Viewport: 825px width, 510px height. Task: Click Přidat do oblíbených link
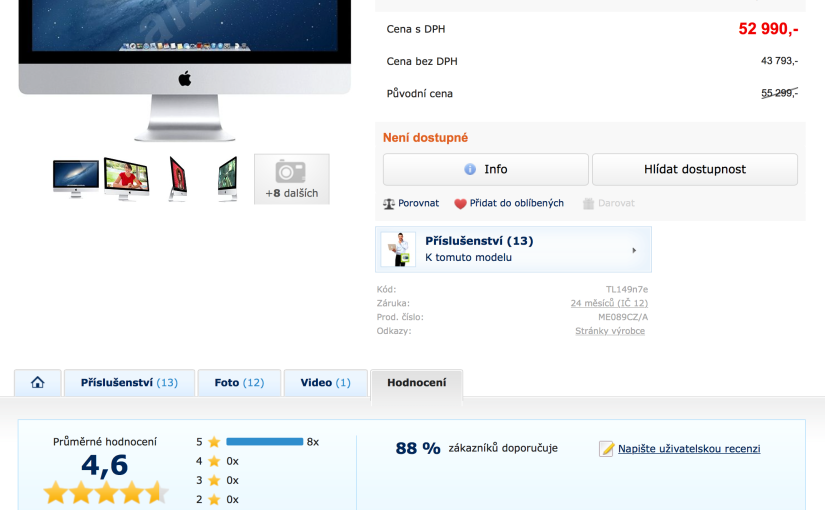[x=517, y=203]
